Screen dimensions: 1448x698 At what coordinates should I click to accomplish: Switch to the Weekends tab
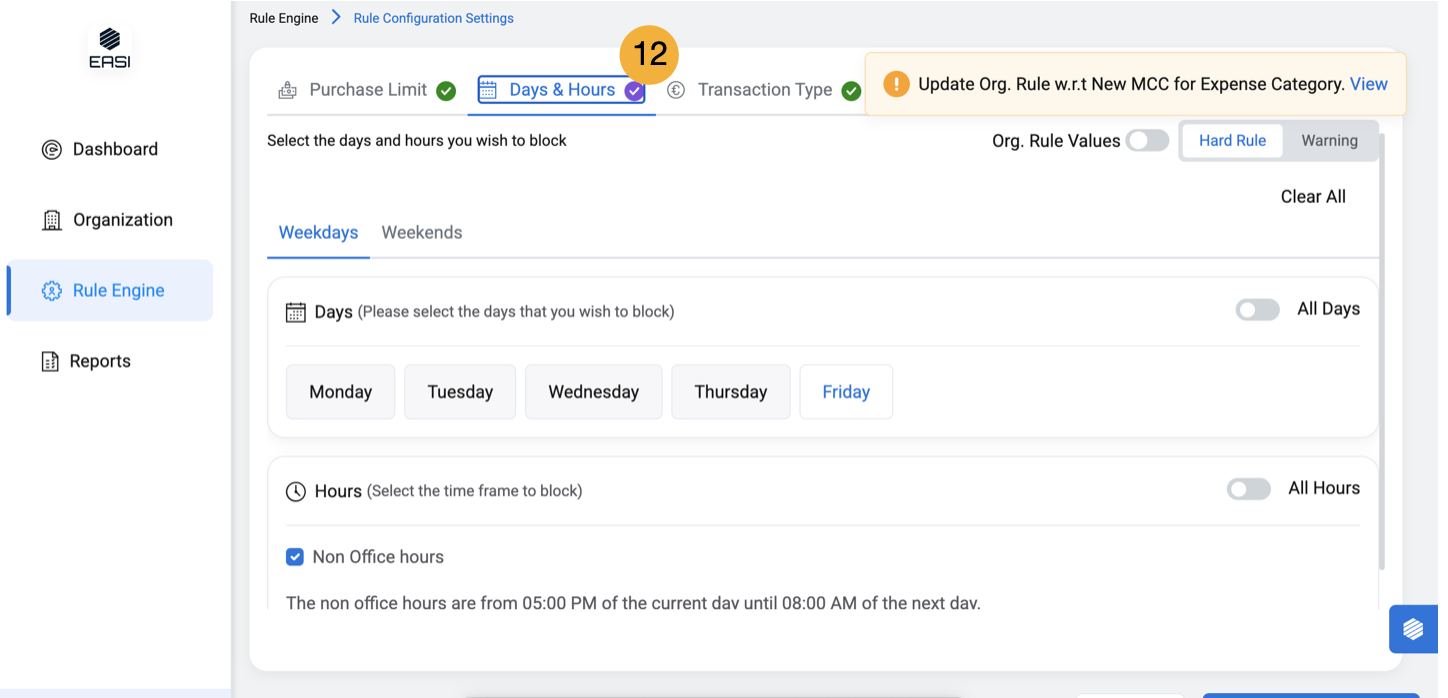(x=421, y=233)
